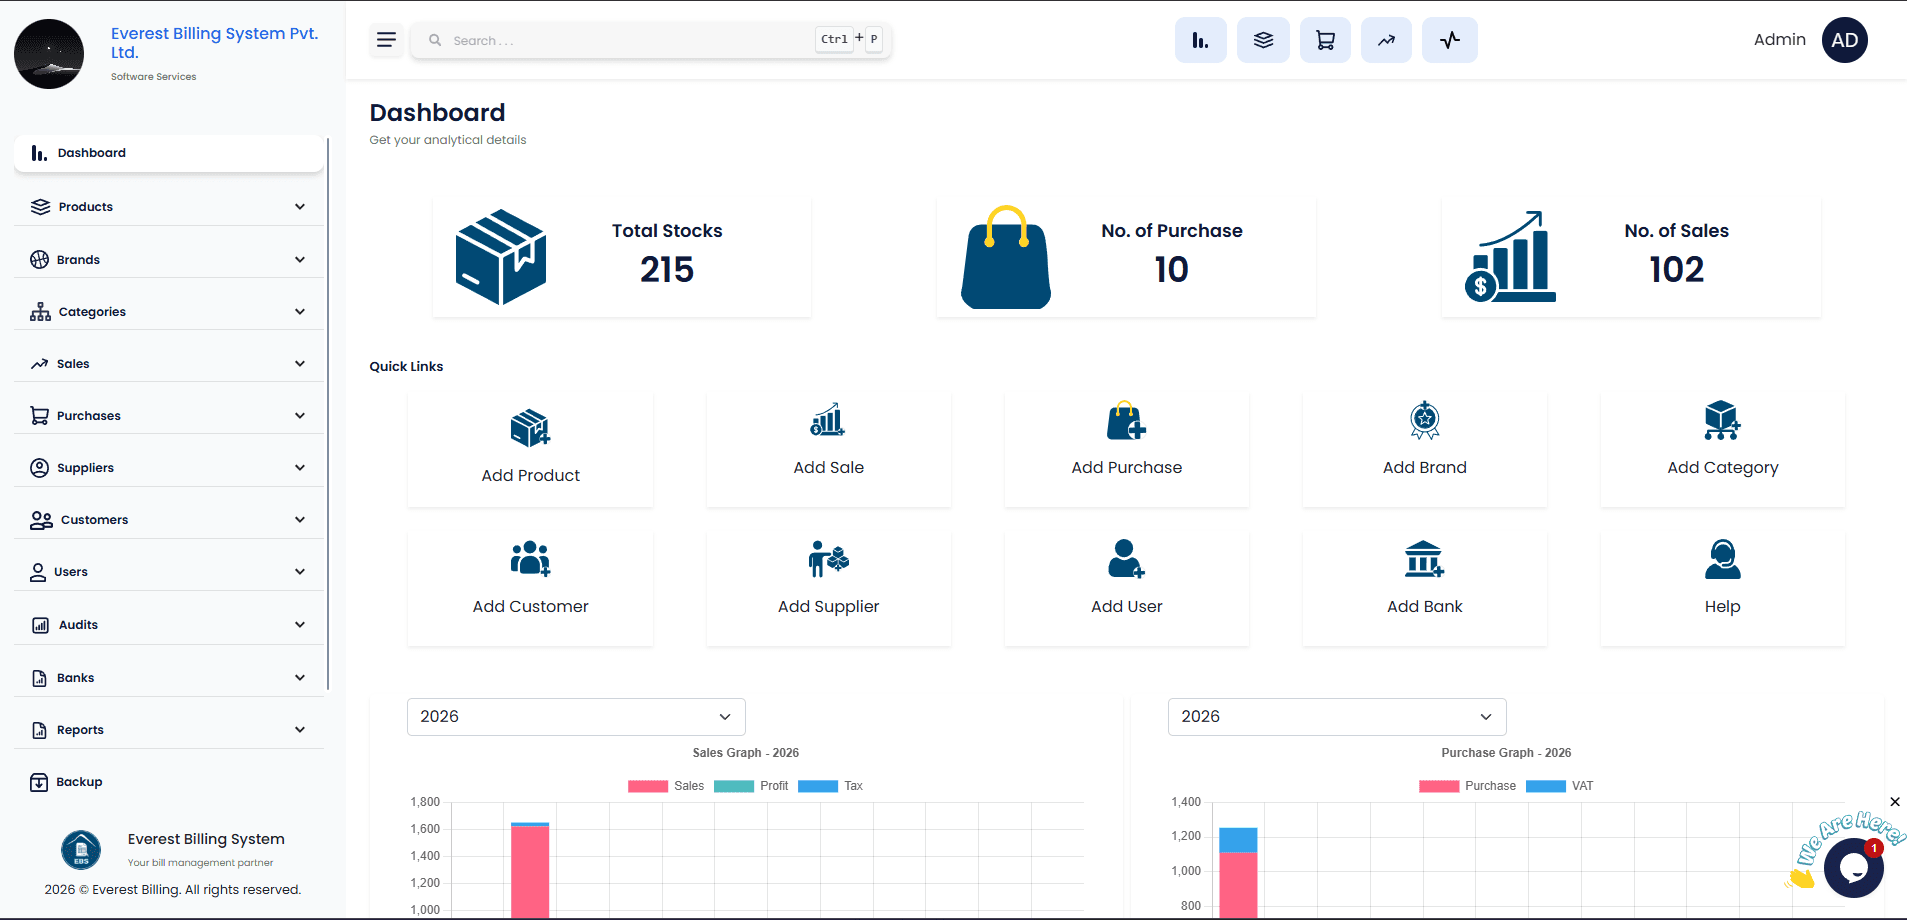The image size is (1907, 920).
Task: Open the chat support bubble icon
Action: click(x=1853, y=867)
